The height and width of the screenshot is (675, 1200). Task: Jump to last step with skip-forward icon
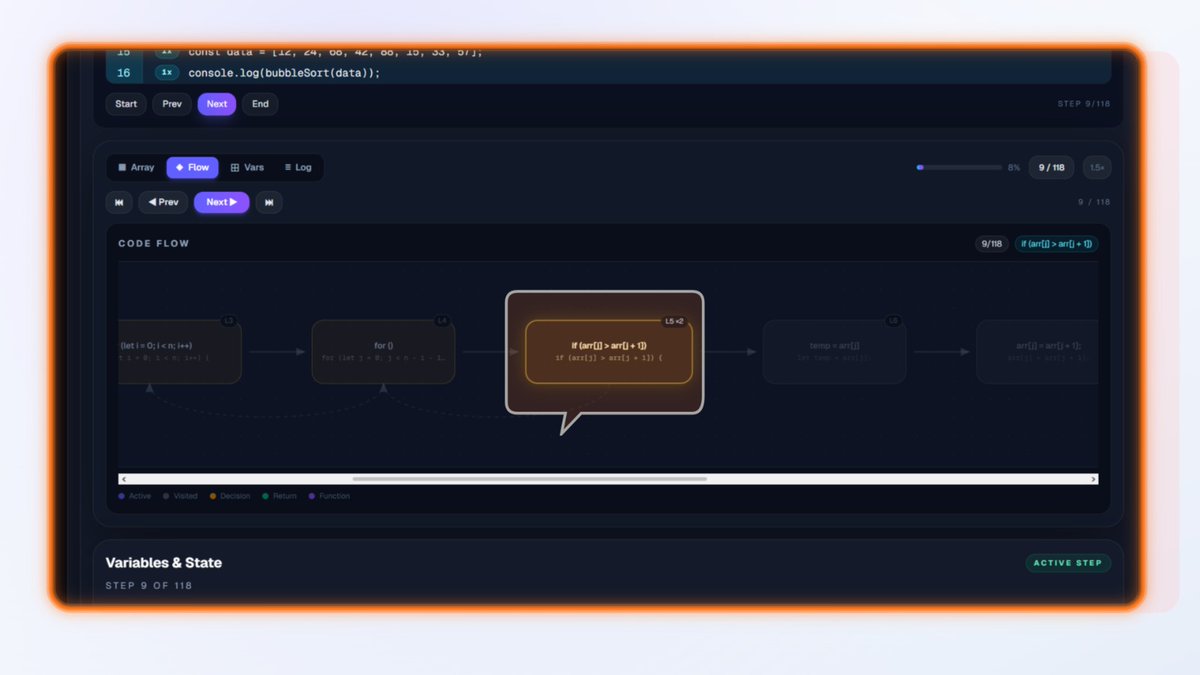click(x=269, y=203)
